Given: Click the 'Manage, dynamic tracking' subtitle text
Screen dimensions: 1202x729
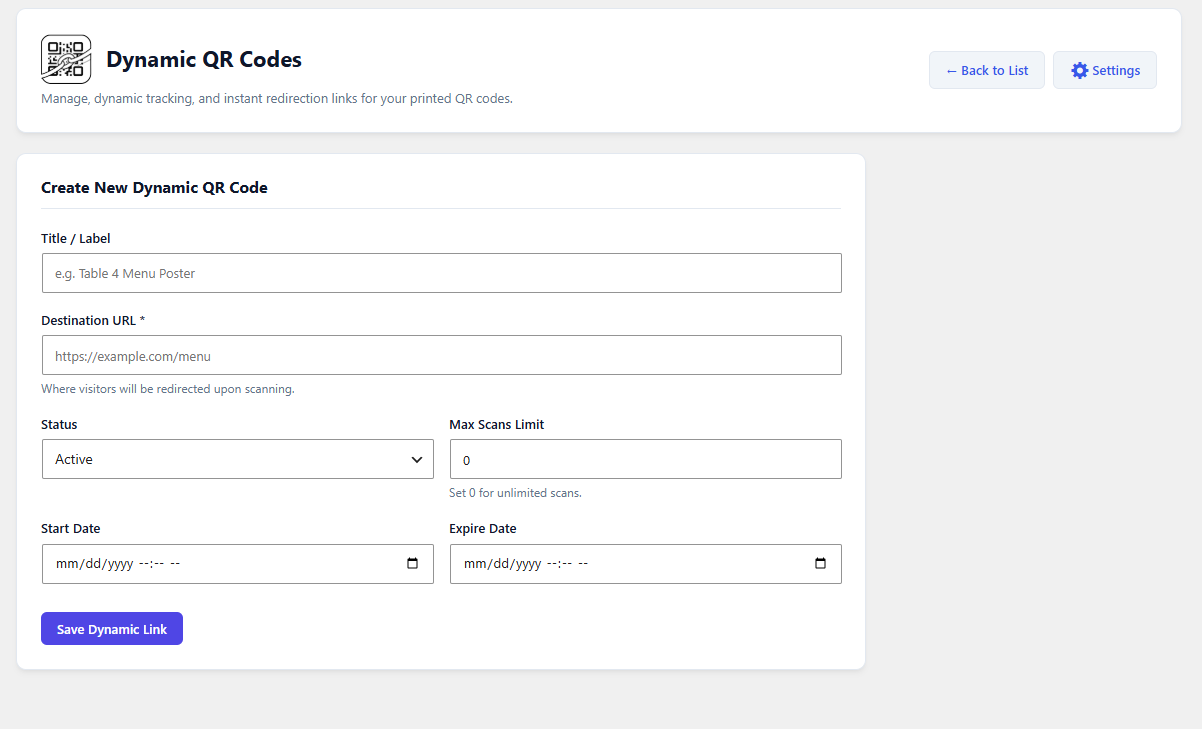Looking at the screenshot, I should coord(277,99).
